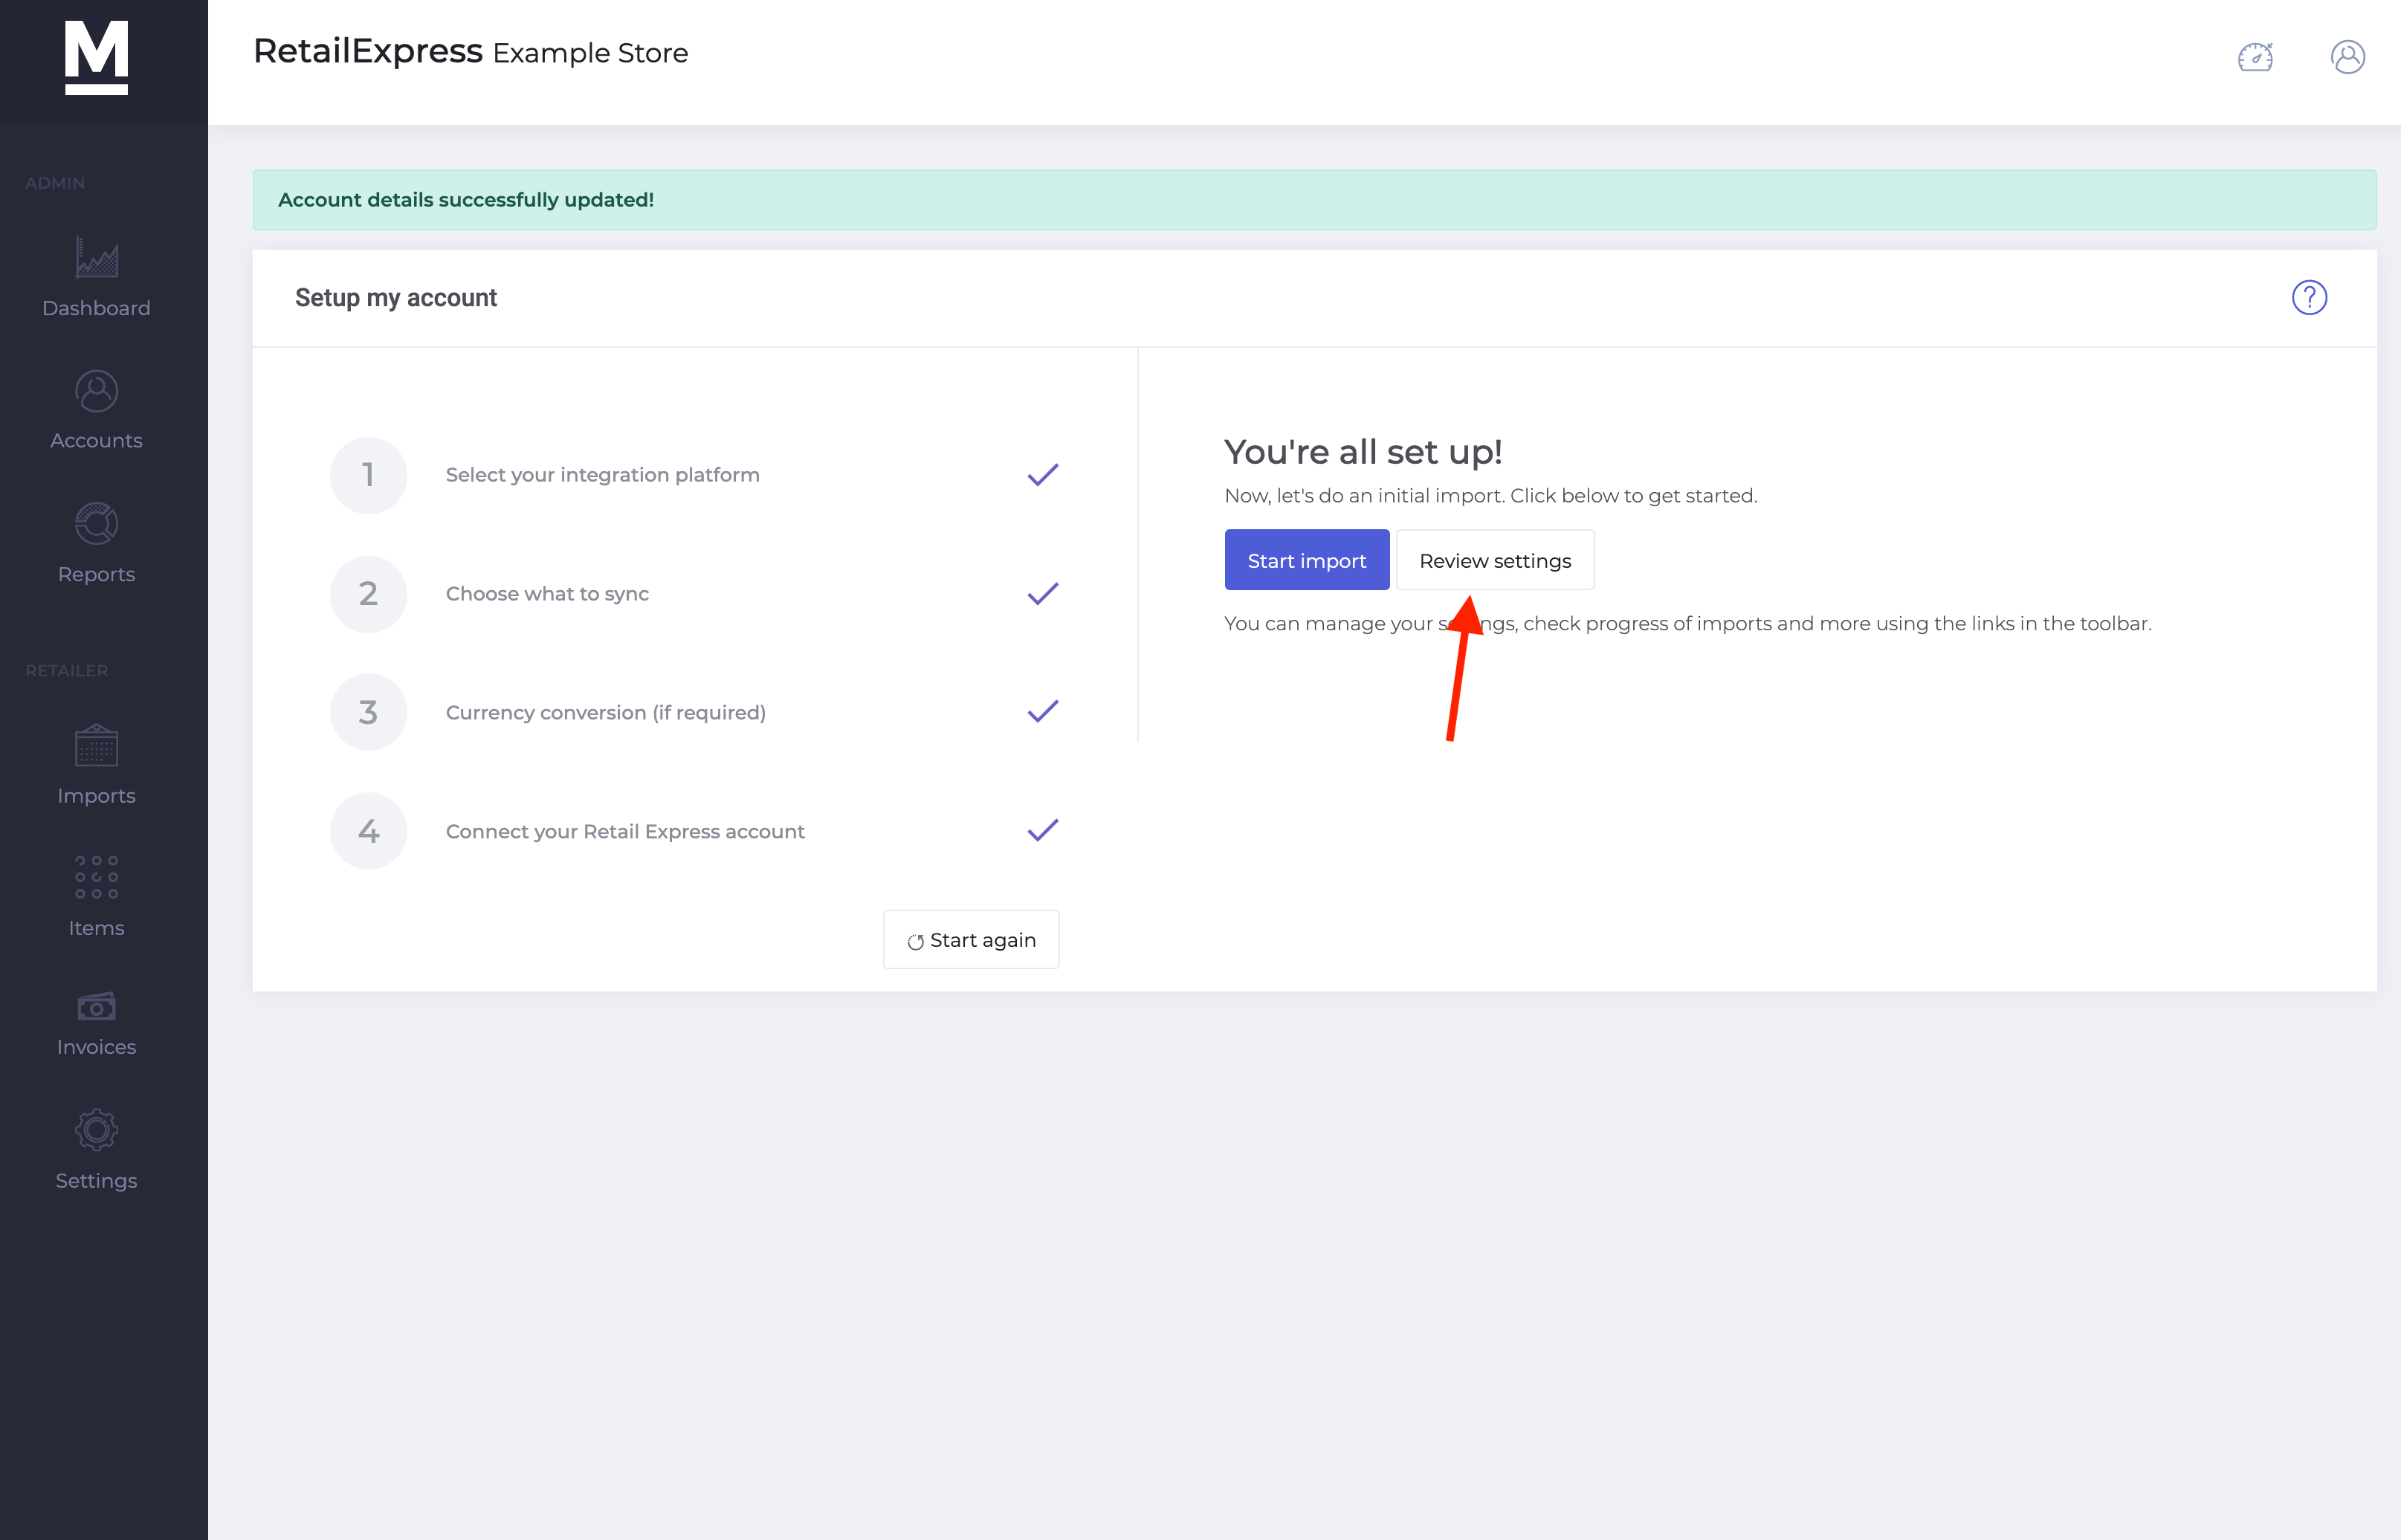
Task: Open Invoices from the sidebar
Action: [96, 1024]
